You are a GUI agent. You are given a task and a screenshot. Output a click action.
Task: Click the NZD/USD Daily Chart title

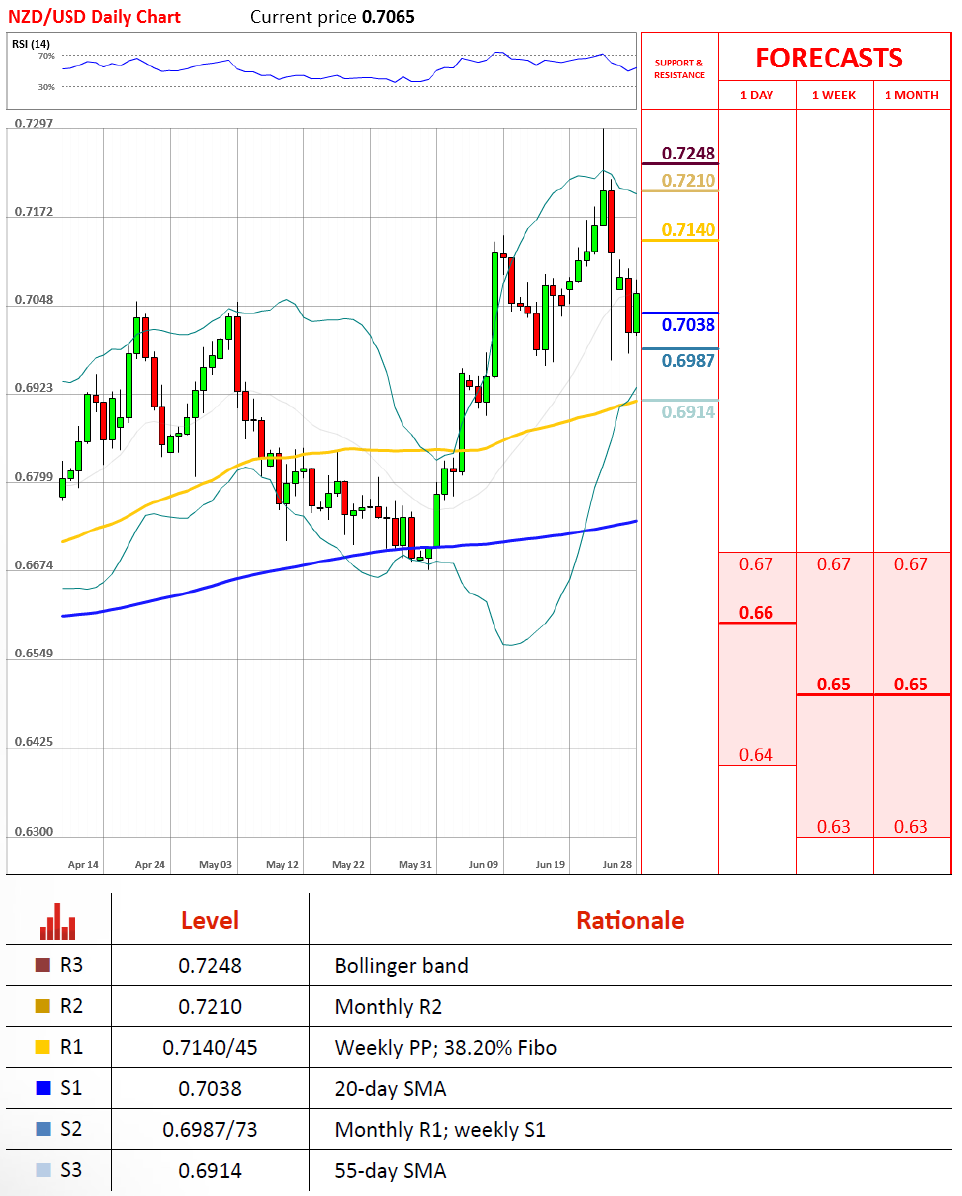94,17
